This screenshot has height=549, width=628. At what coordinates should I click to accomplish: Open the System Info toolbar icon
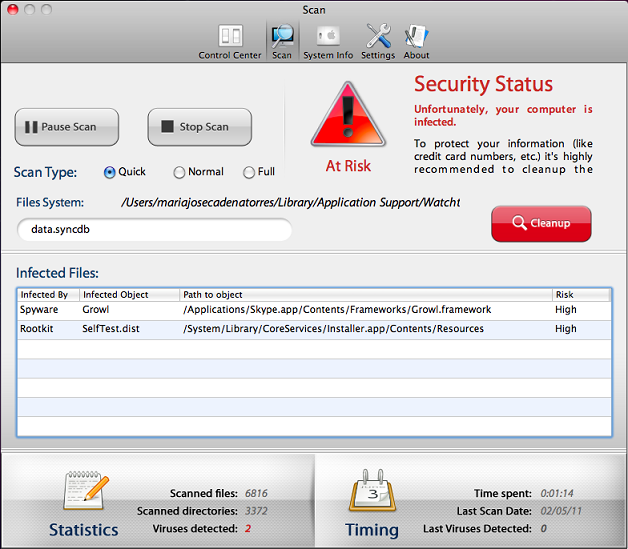pos(328,41)
